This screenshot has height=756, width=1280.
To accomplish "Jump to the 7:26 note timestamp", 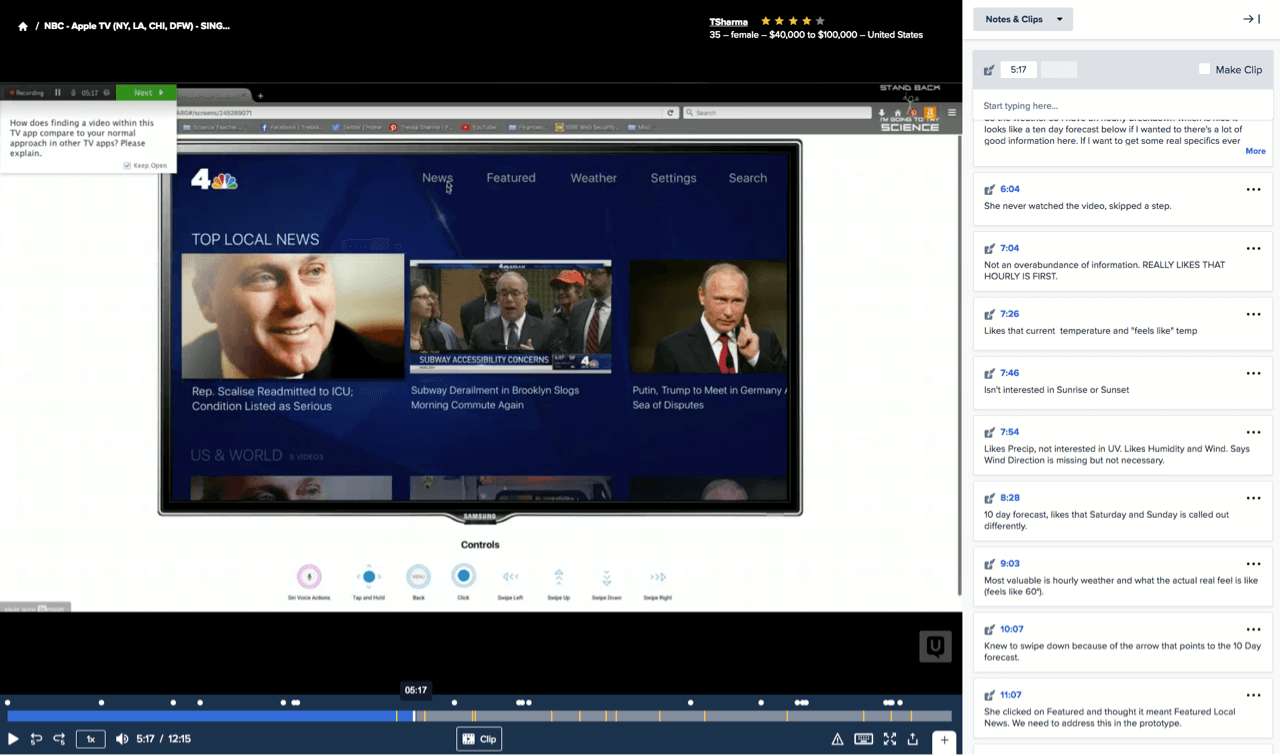I will point(1010,314).
